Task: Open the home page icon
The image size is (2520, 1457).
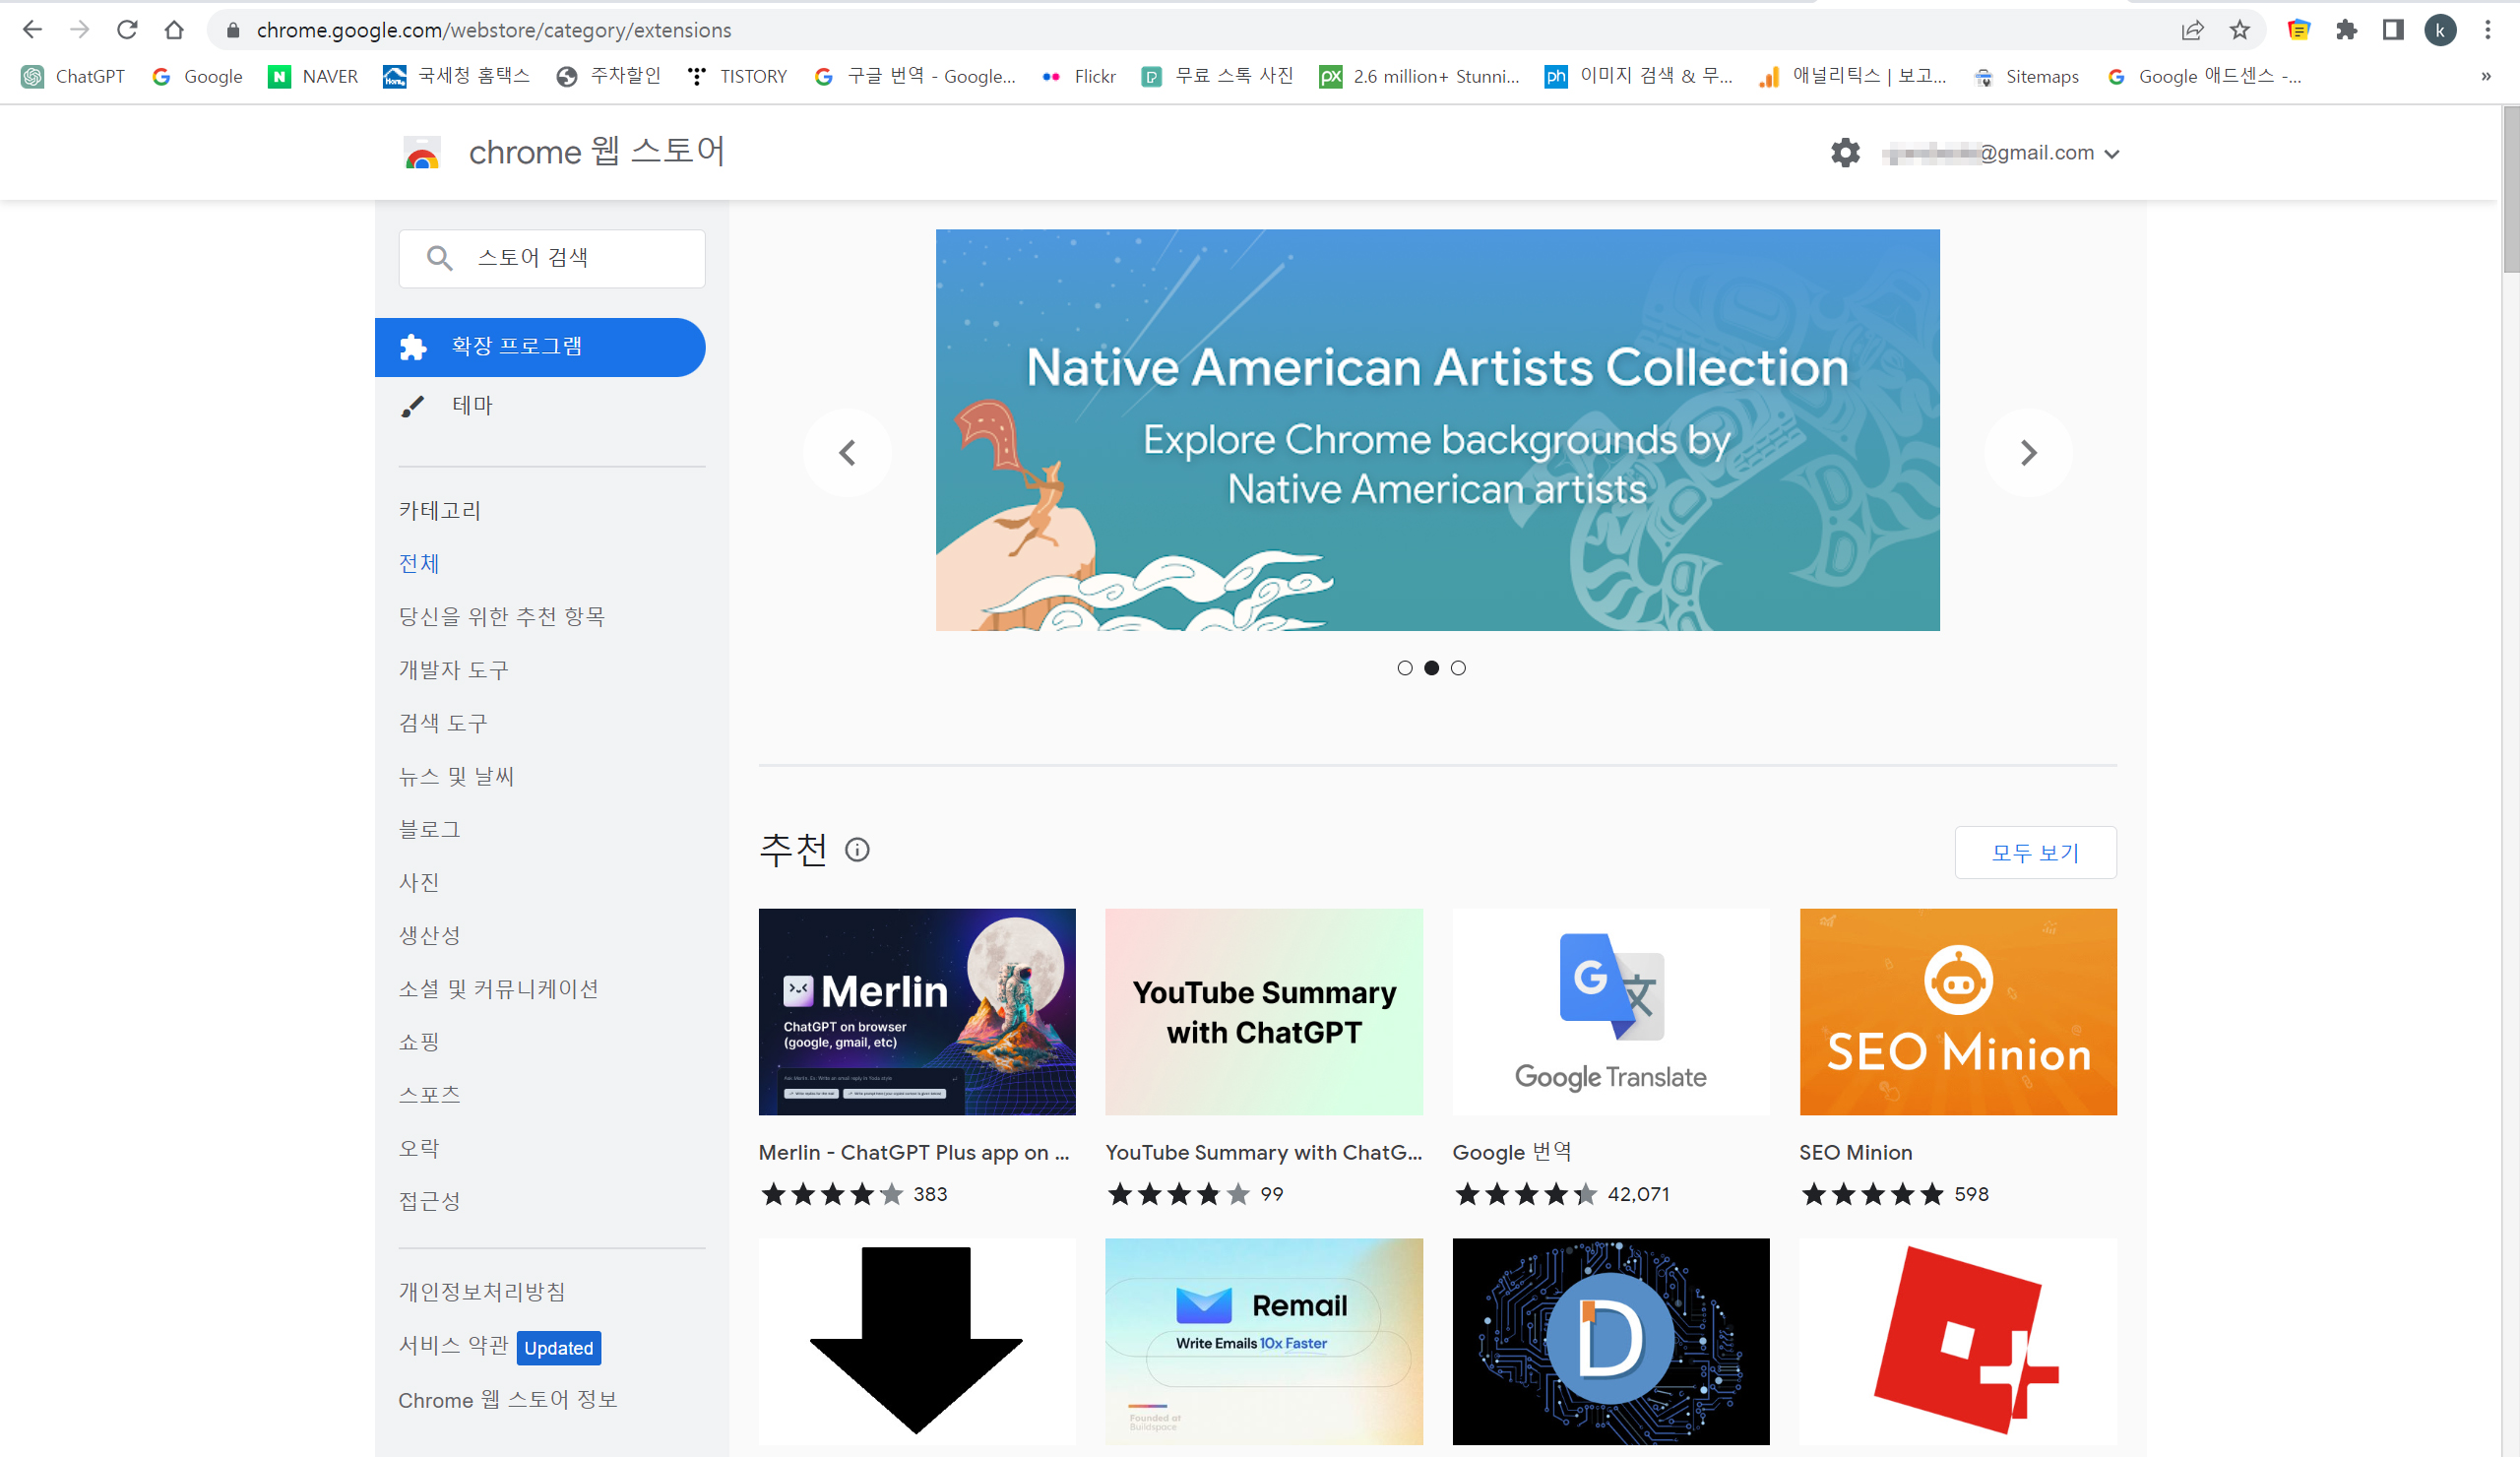Action: pos(174,30)
